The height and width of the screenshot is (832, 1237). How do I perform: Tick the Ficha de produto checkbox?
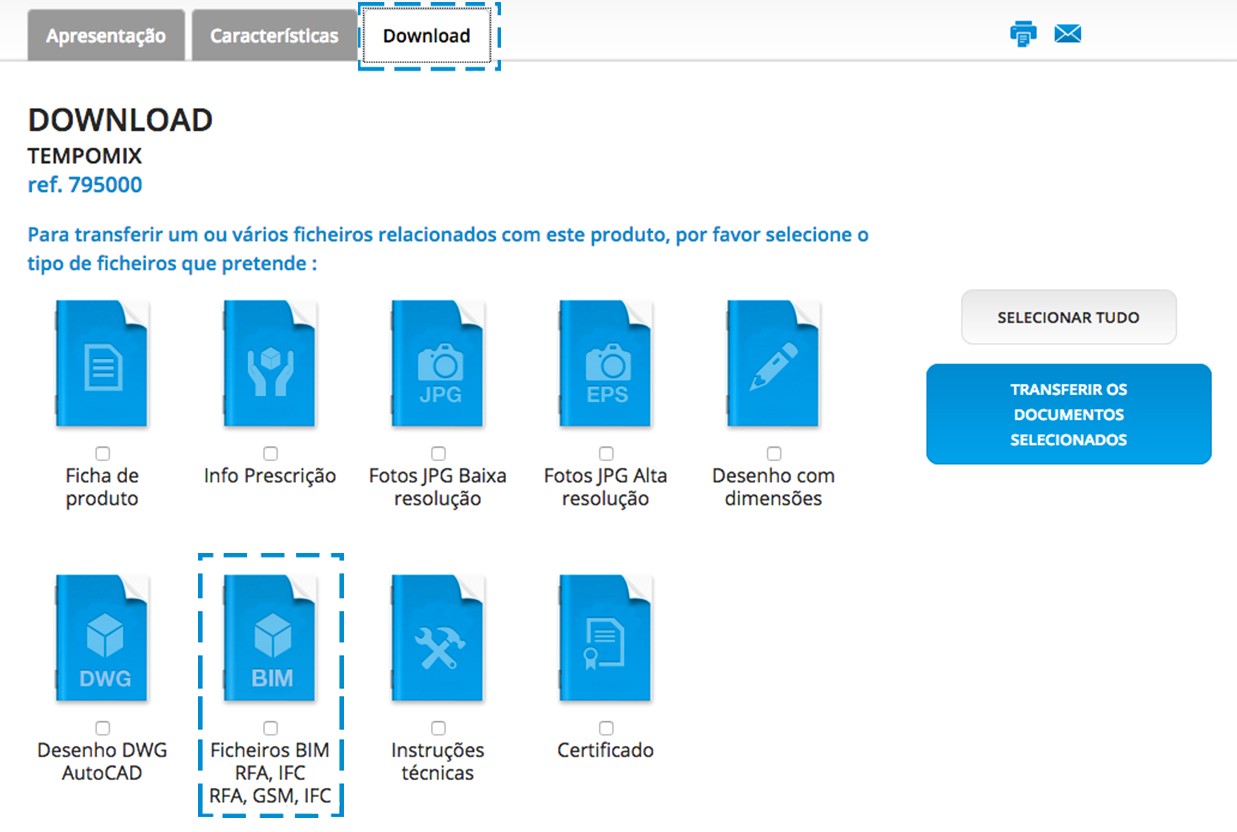tap(103, 454)
